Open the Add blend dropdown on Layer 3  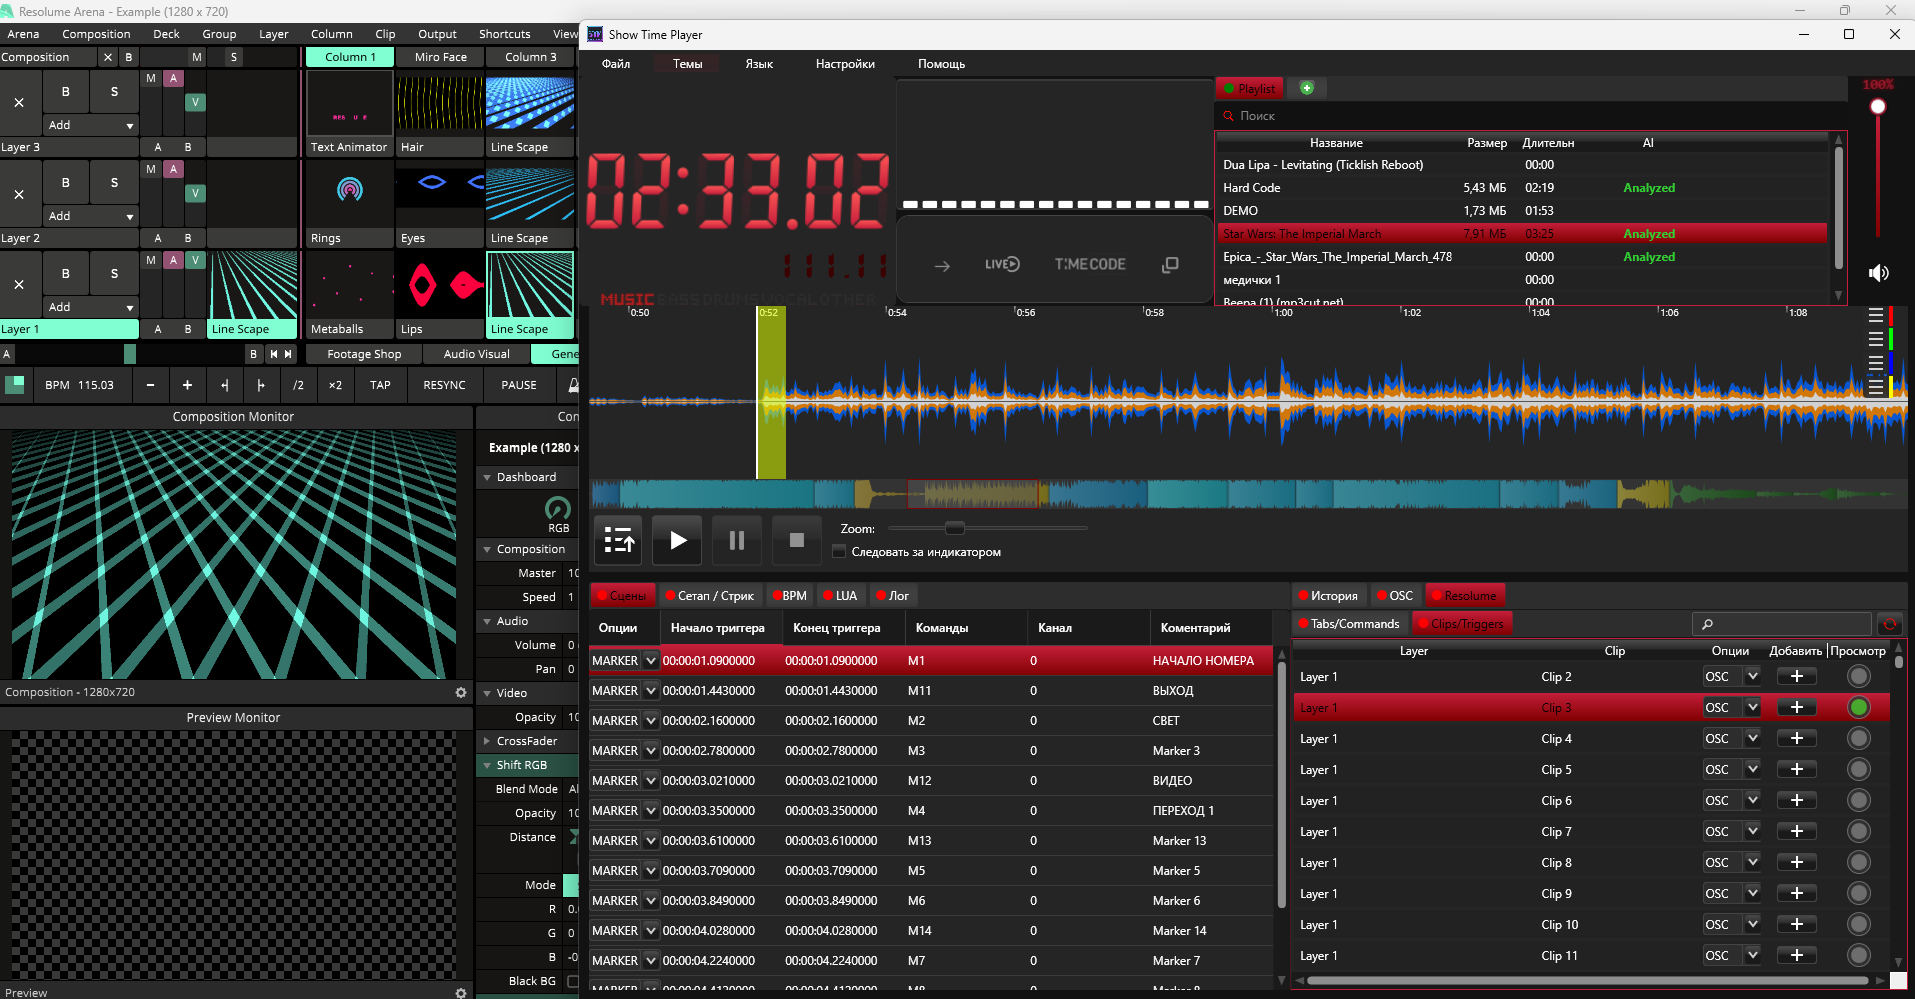tap(90, 125)
